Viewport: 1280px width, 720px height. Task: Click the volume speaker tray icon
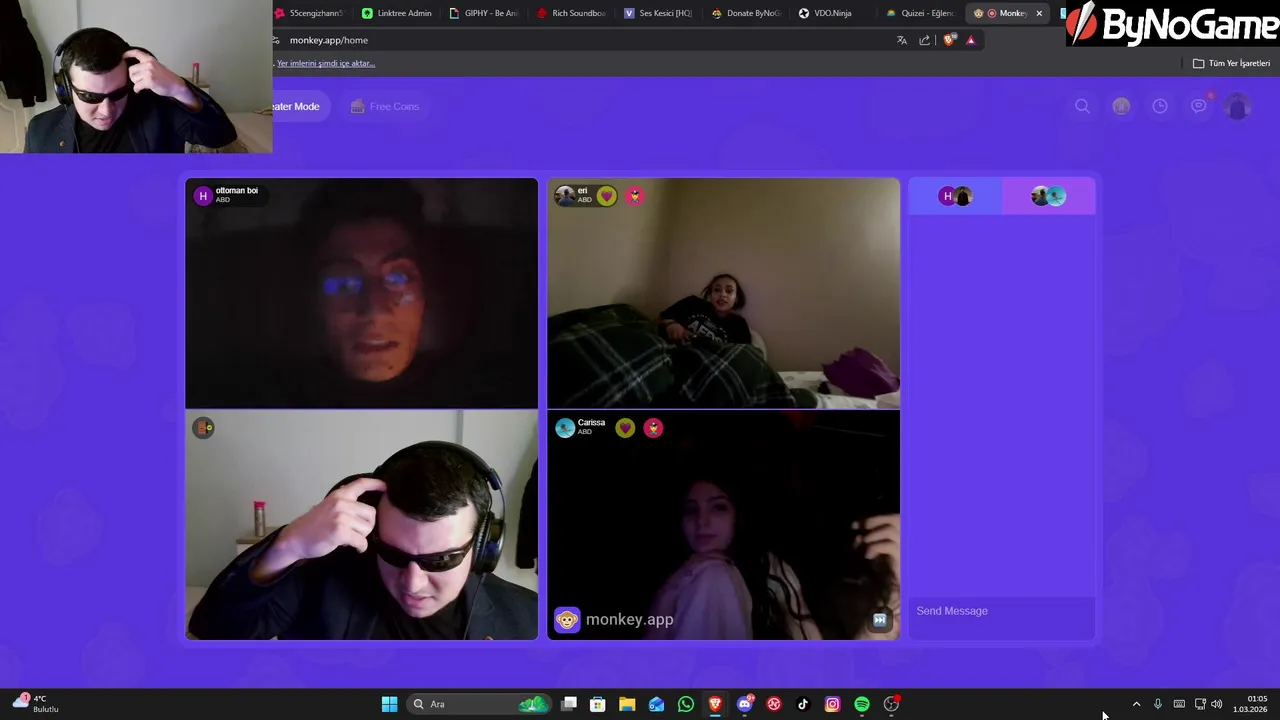1217,704
